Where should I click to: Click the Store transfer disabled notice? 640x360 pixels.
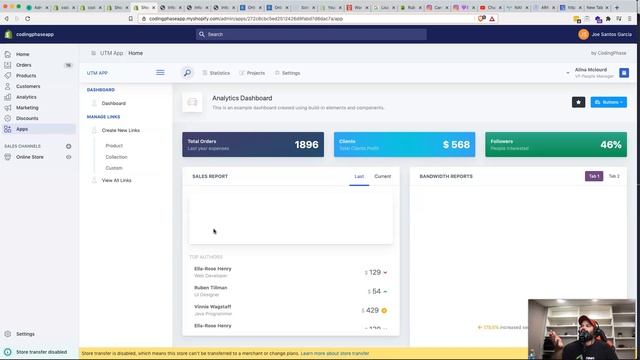click(x=41, y=352)
